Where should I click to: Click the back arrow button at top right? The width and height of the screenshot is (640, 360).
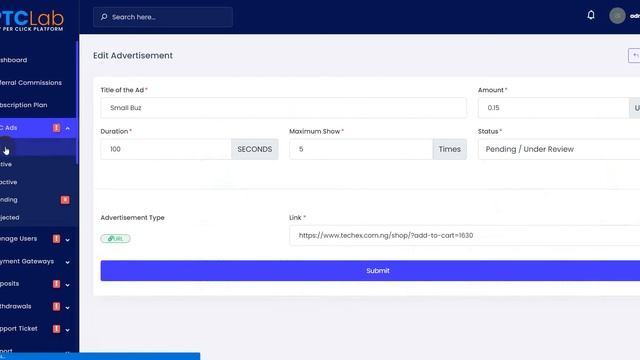(634, 56)
